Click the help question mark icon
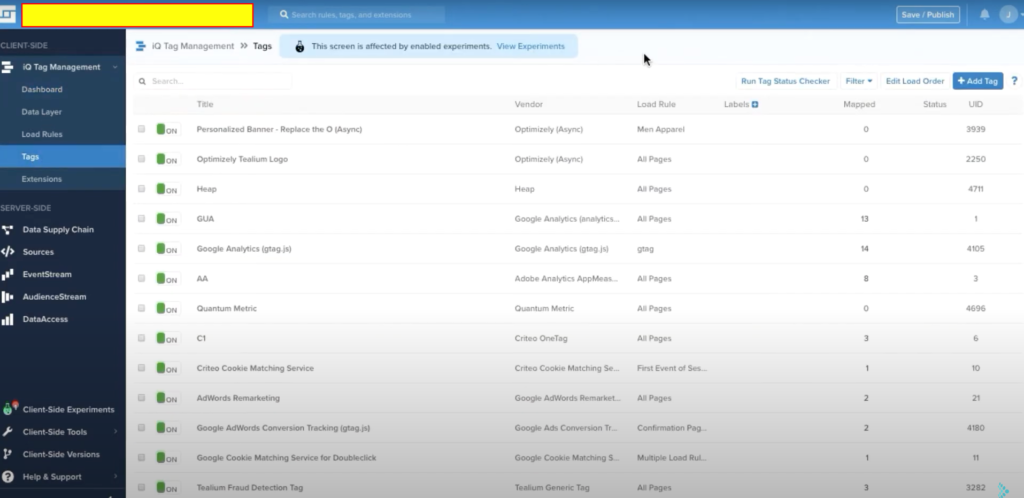Image resolution: width=1024 pixels, height=498 pixels. (1014, 81)
